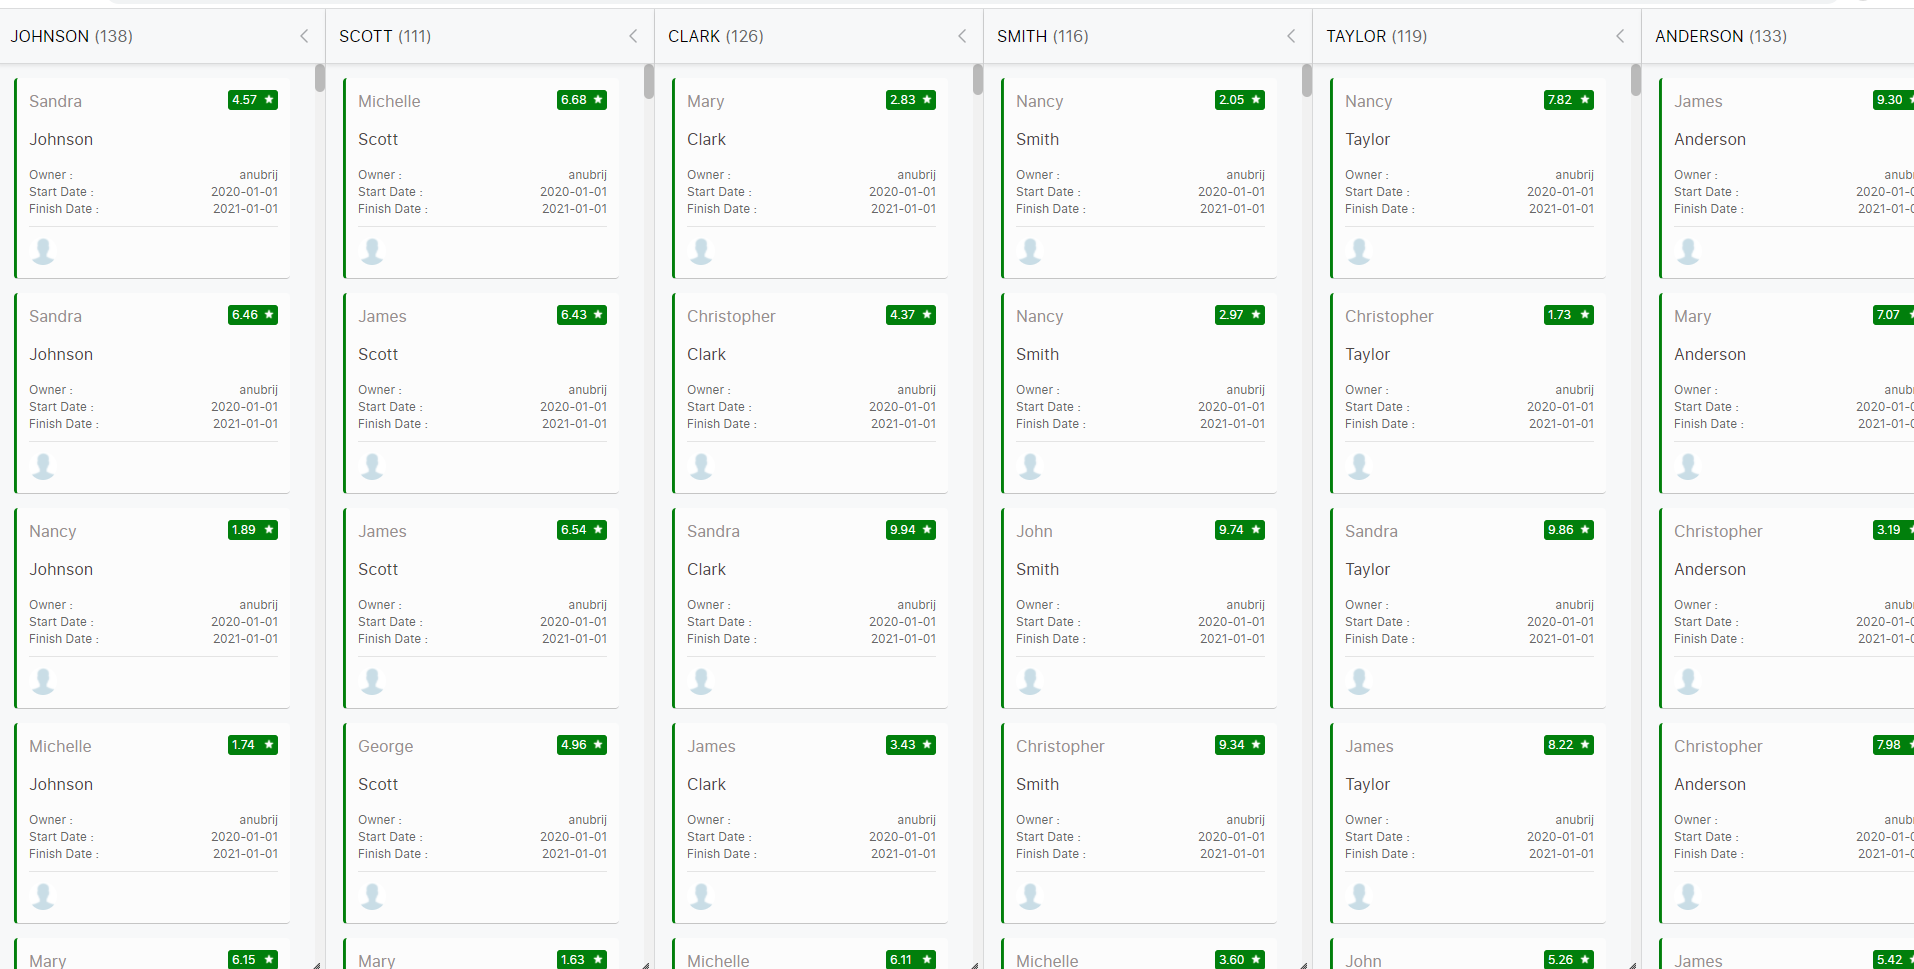Click the star icon in Michelle Scott's 6.68 badge
Viewport: 1914px width, 969px height.
pos(597,100)
